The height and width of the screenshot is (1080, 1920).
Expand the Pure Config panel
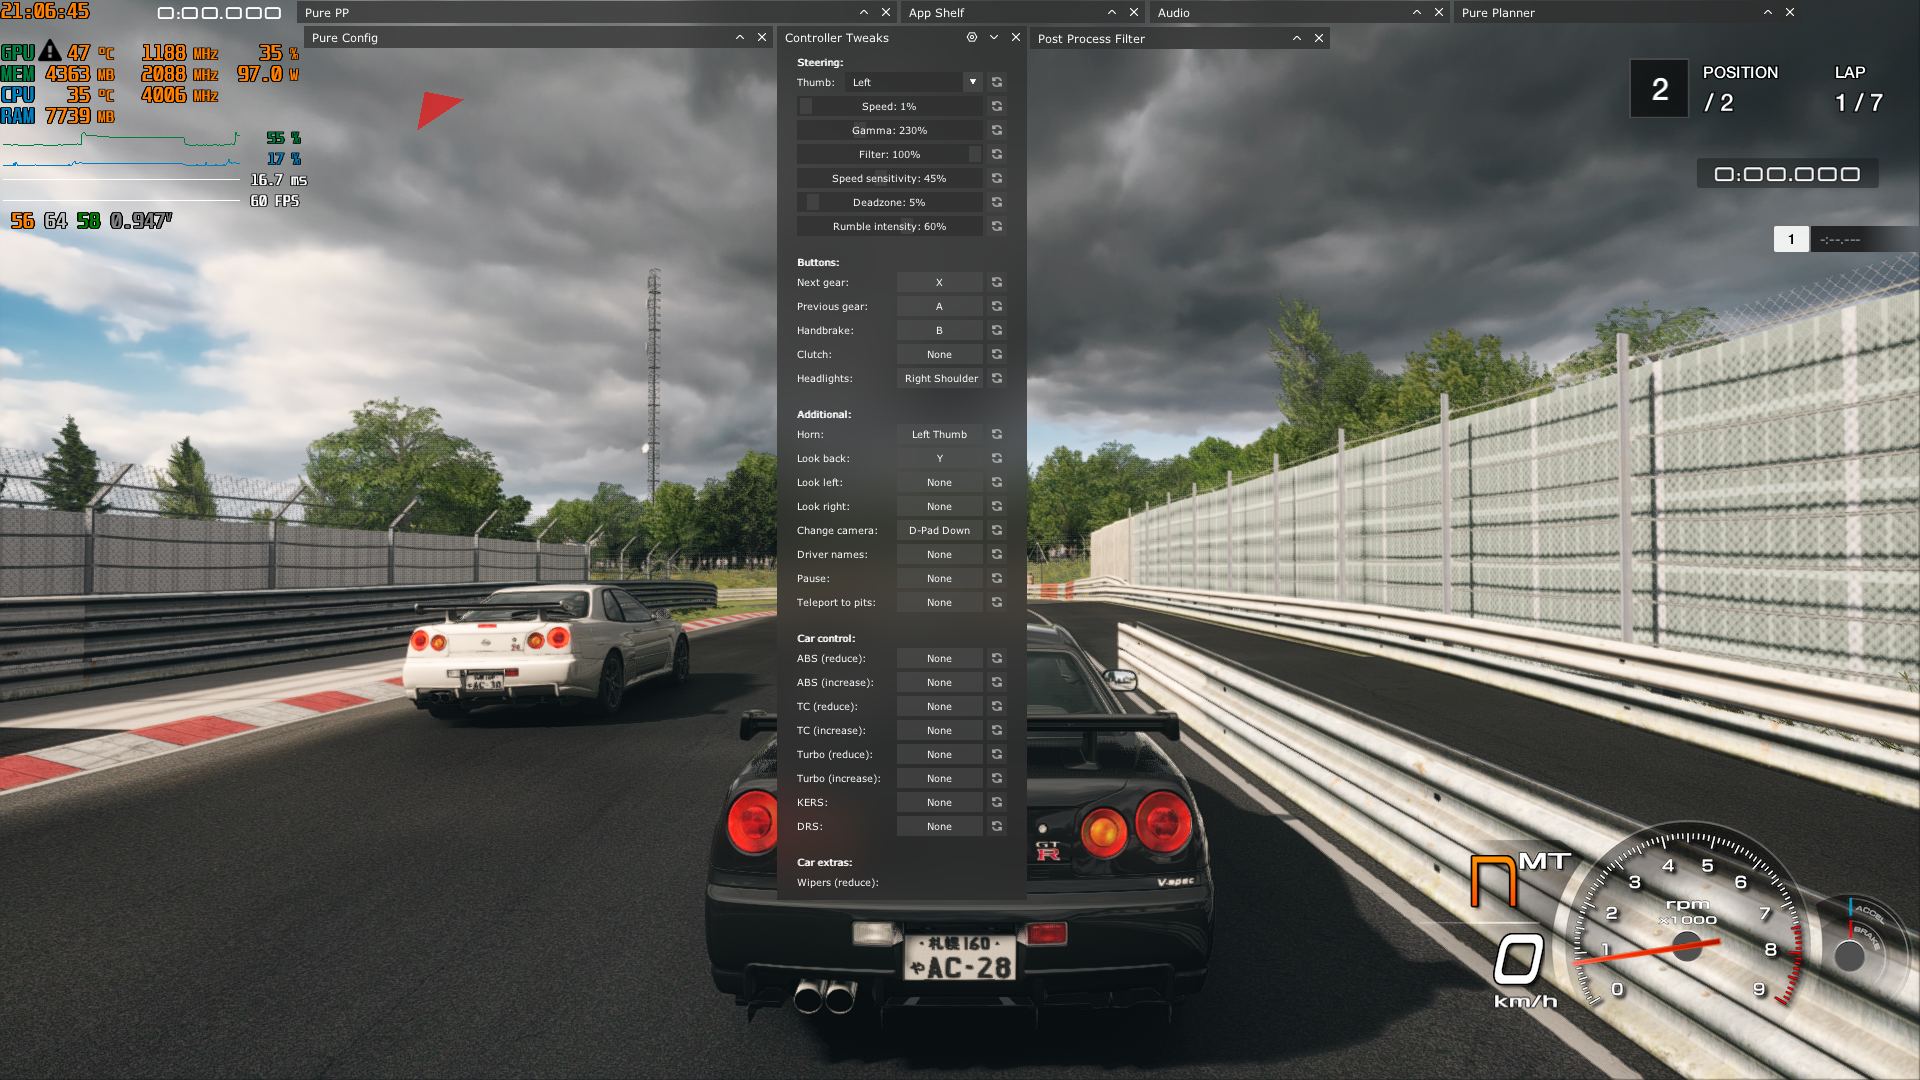pos(740,37)
